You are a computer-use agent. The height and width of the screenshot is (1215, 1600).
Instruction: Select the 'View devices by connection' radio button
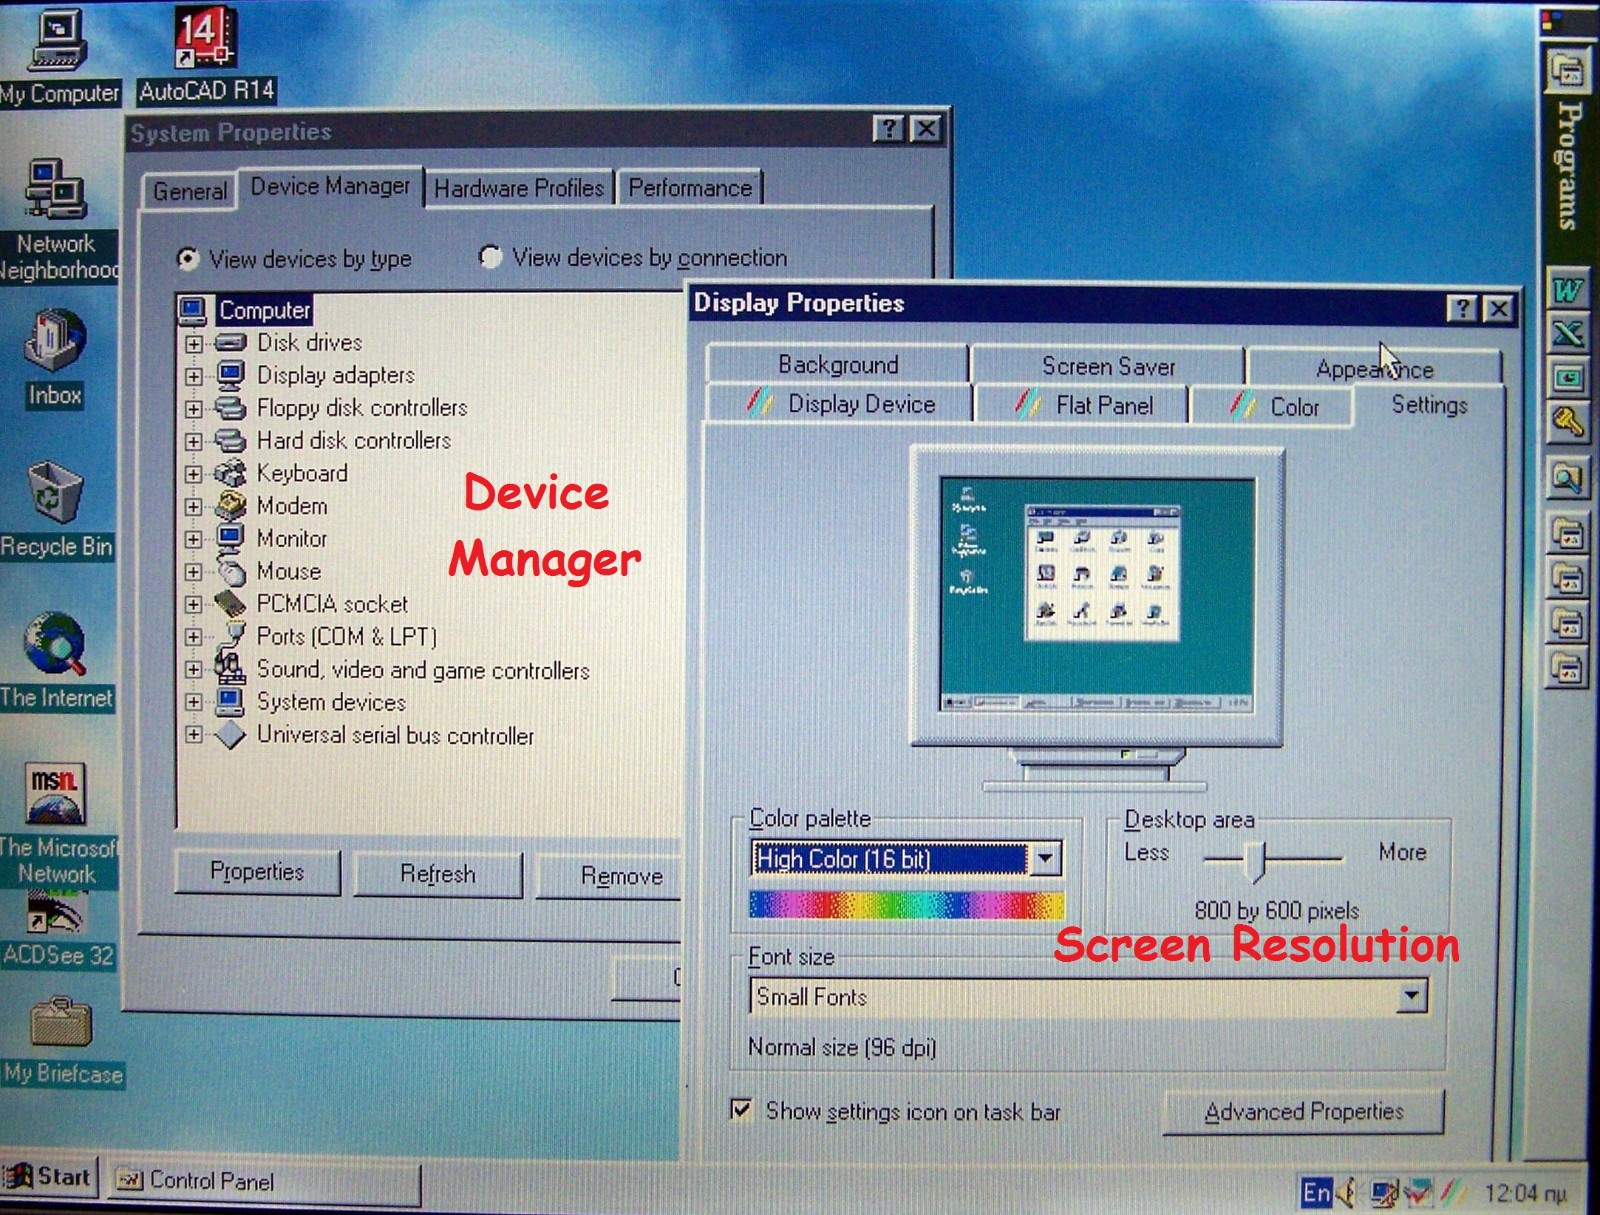click(x=490, y=257)
